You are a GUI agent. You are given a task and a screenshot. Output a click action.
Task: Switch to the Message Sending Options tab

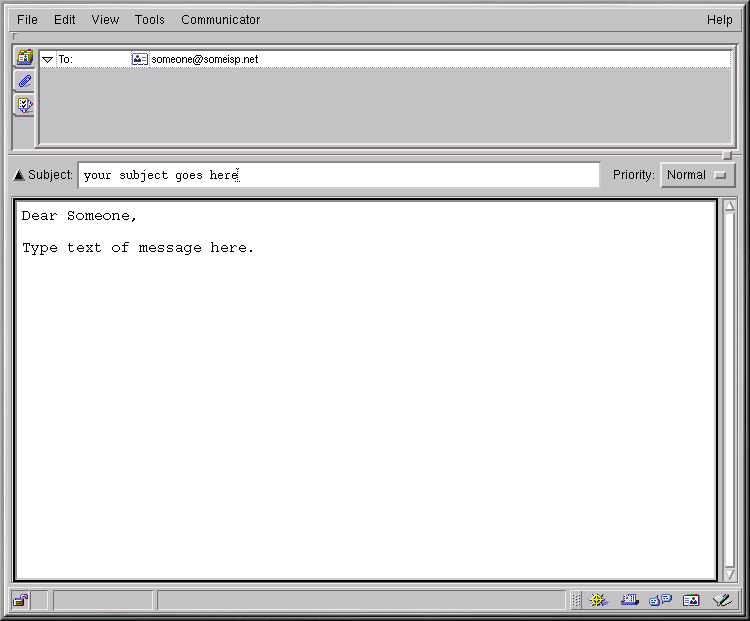[x=24, y=104]
